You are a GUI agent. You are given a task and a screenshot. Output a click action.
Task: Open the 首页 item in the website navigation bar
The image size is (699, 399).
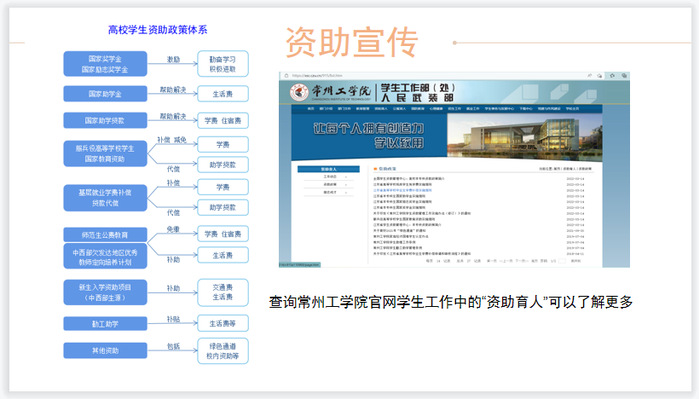click(311, 108)
